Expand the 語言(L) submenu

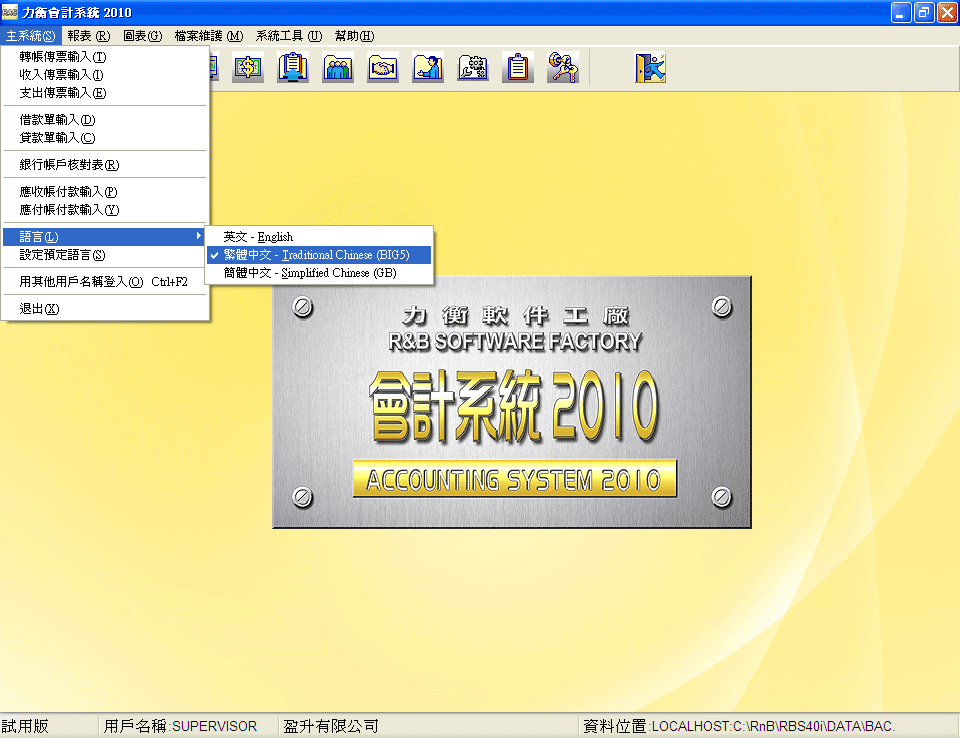click(x=105, y=237)
